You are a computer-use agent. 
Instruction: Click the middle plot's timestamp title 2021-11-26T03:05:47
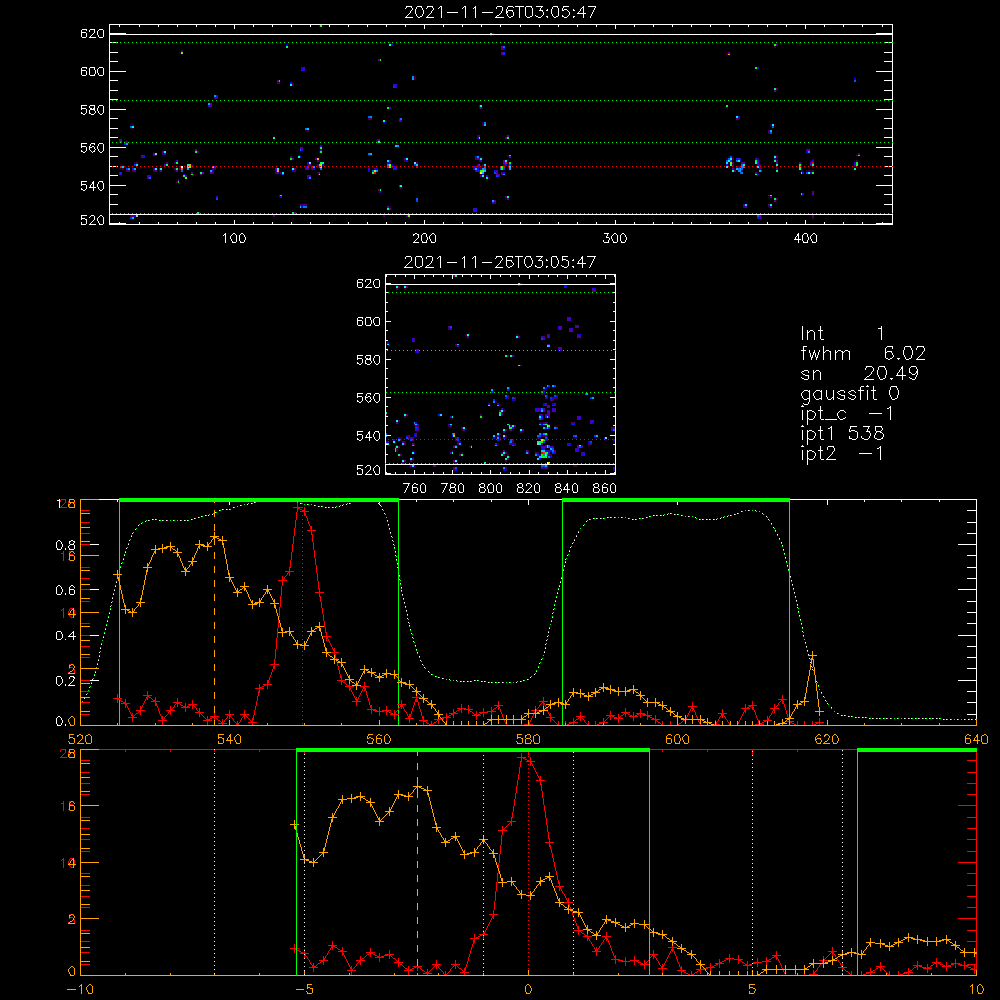pyautogui.click(x=500, y=262)
